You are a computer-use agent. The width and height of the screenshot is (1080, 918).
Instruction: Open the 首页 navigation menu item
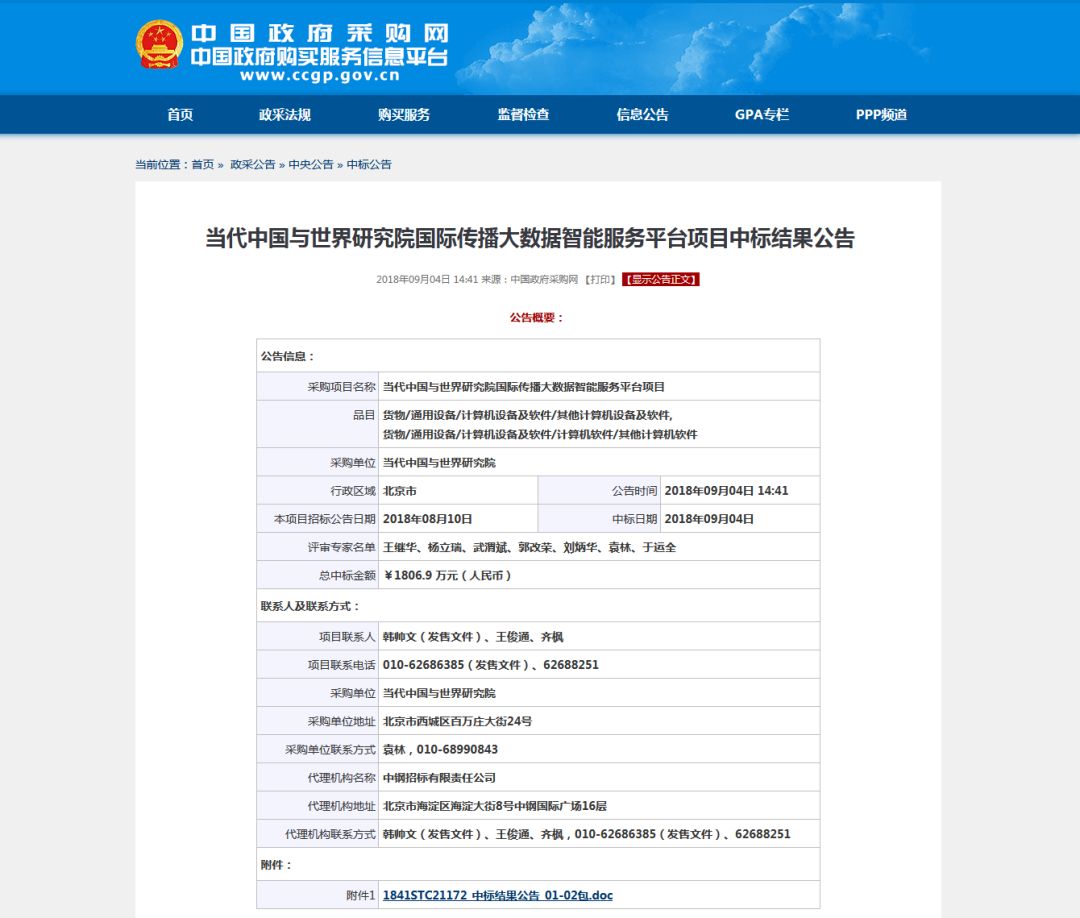(x=180, y=115)
